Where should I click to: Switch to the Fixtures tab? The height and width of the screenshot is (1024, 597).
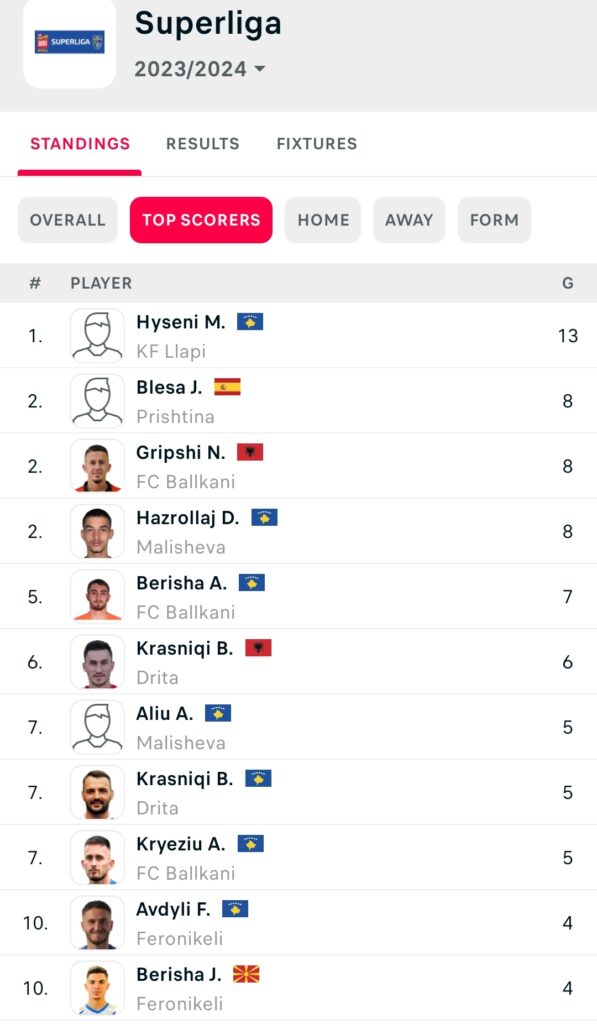[x=317, y=144]
